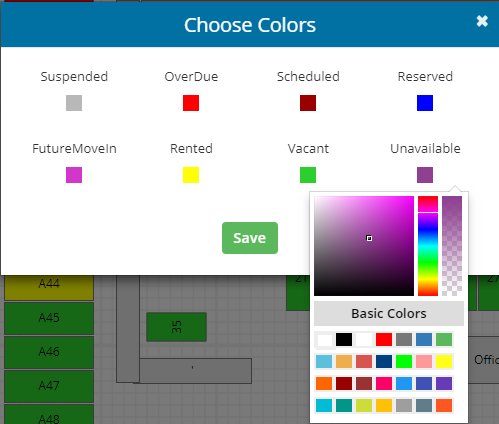Click inside the saturation gradient square
This screenshot has height=424, width=499.
364,246
